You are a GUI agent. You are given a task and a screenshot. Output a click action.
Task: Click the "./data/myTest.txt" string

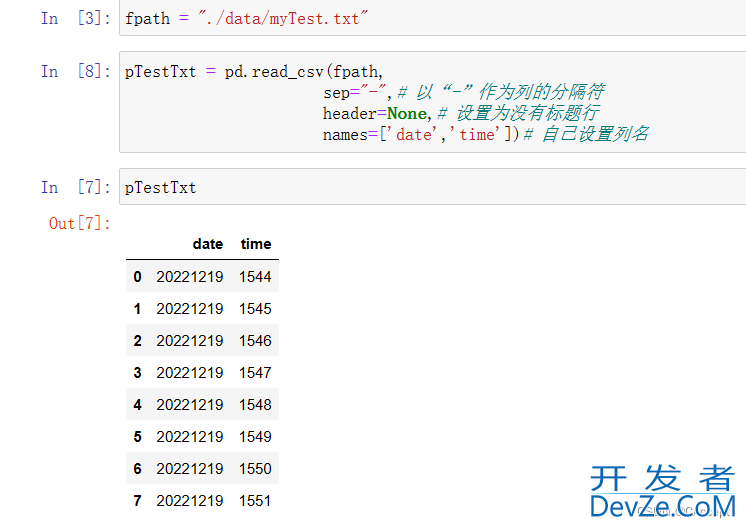[283, 19]
